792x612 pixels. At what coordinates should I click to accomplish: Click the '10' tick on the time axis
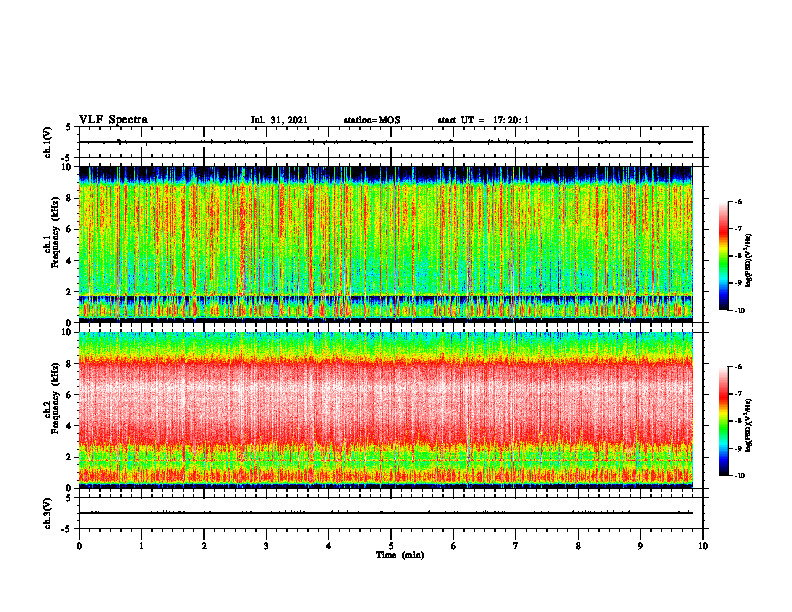point(703,546)
